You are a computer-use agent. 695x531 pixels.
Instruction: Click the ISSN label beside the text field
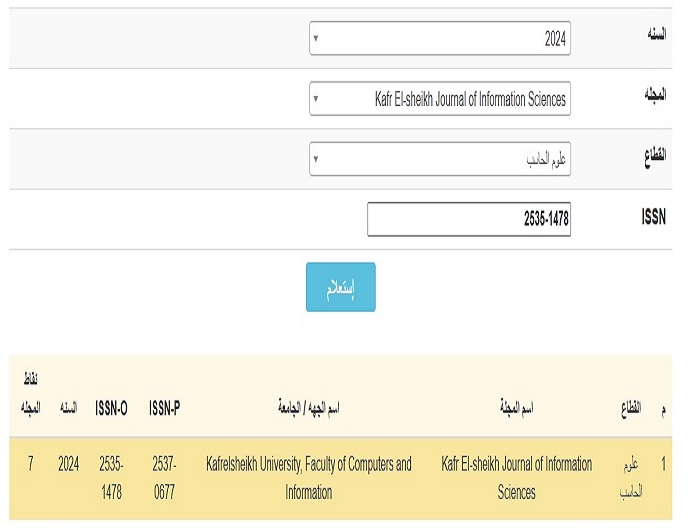pos(654,216)
